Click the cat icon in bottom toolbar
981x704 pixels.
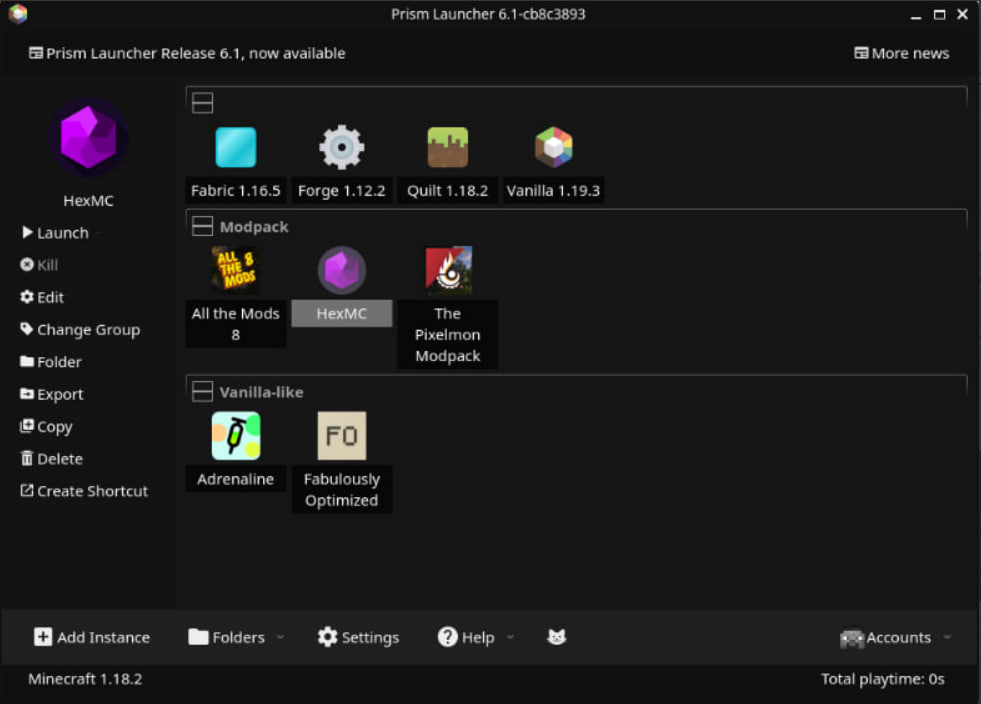click(556, 637)
